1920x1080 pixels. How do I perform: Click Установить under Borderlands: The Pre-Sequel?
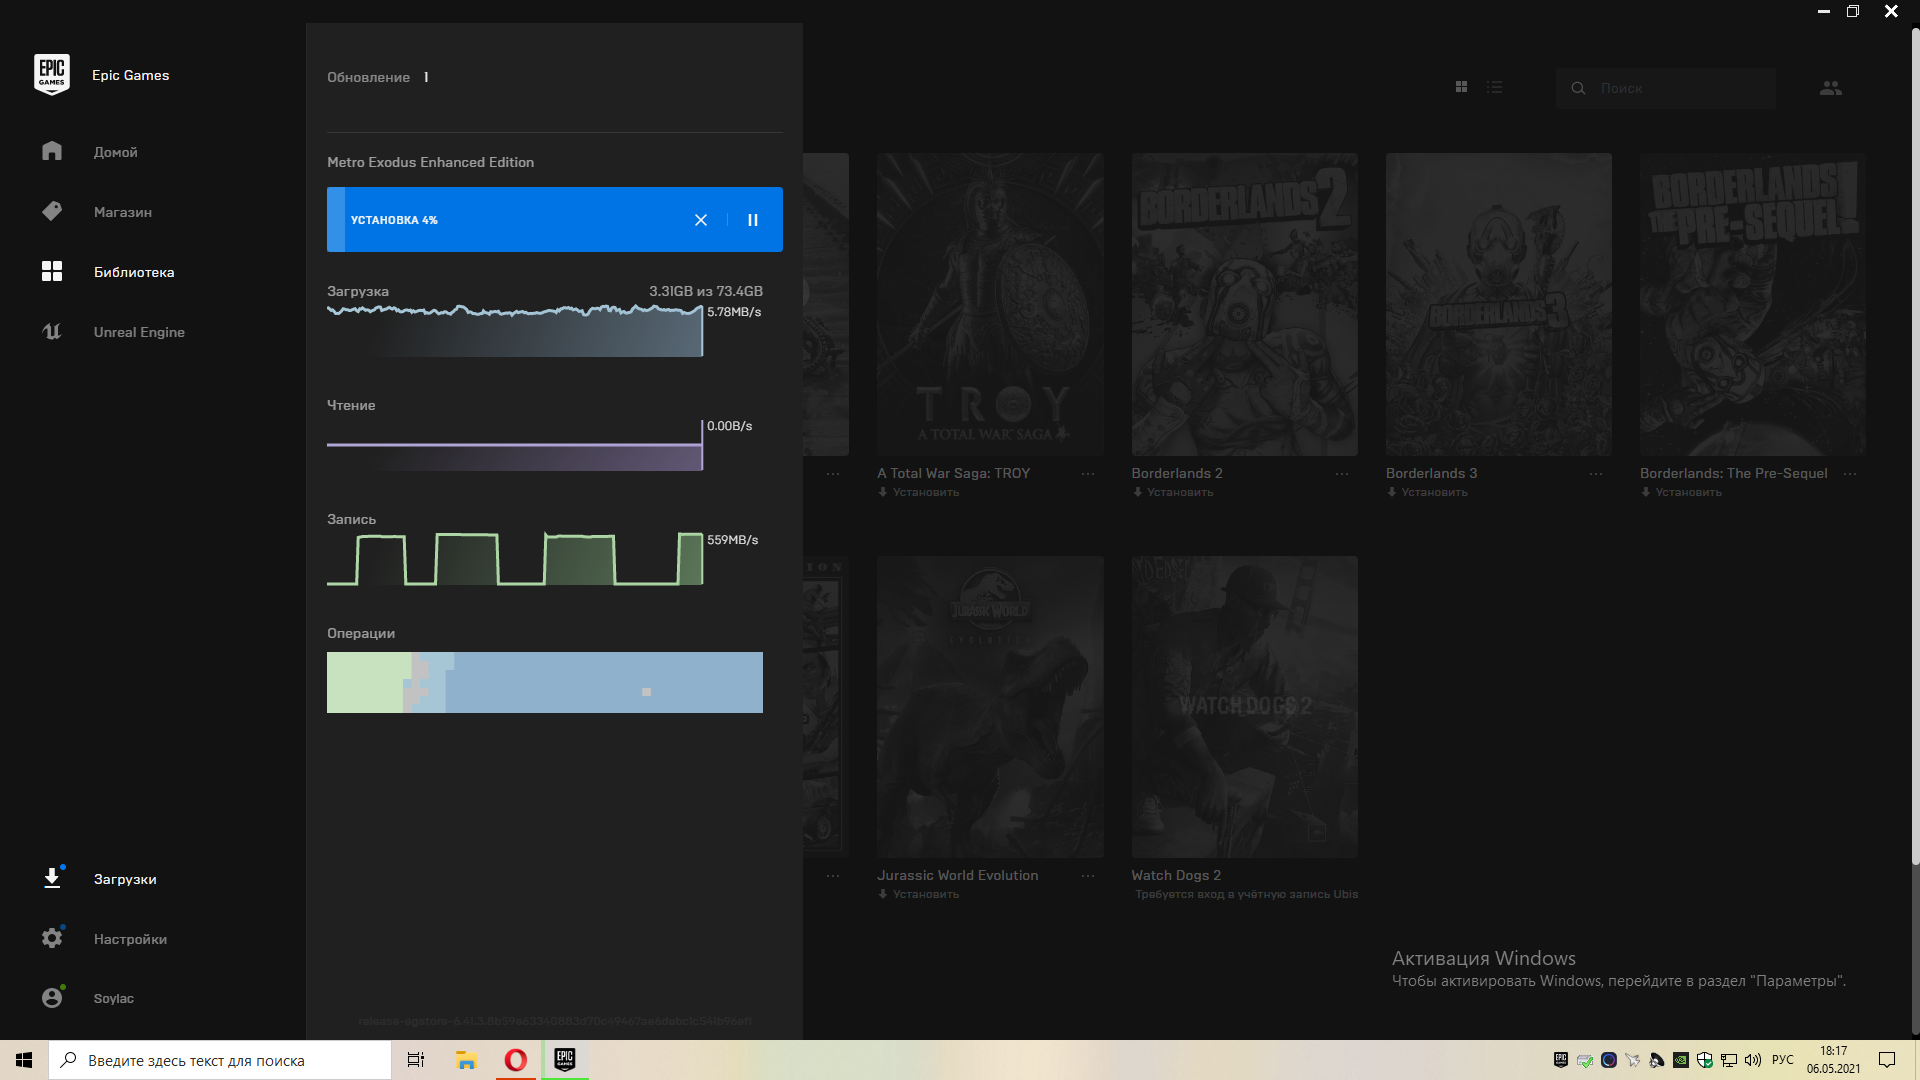point(1687,492)
